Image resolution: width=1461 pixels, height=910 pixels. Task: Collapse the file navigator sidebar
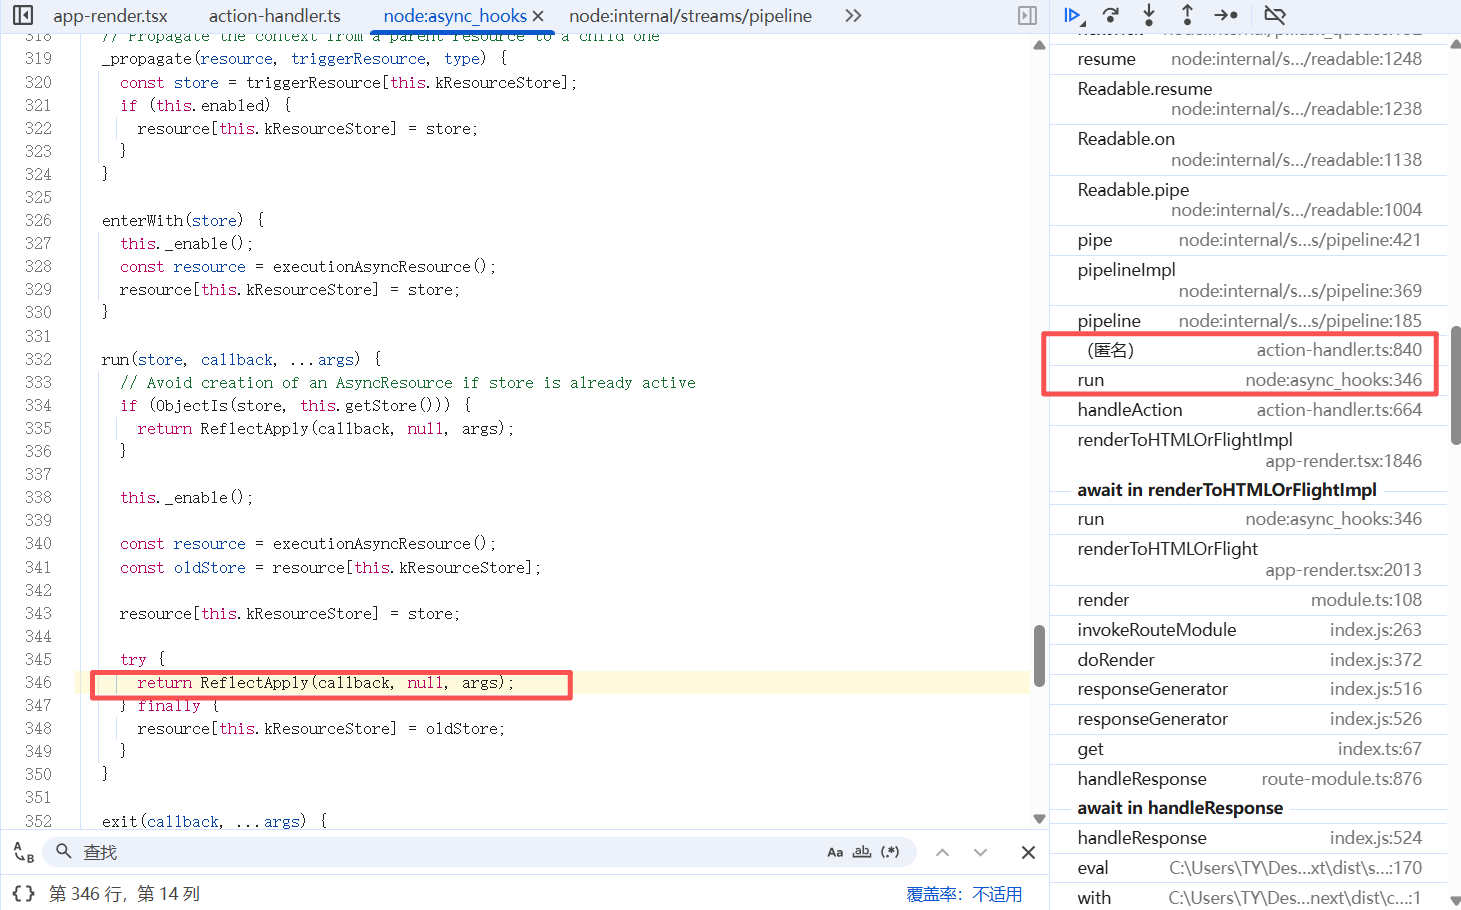click(x=23, y=16)
